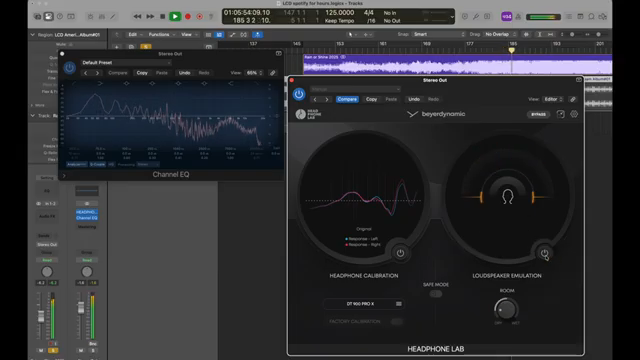Toggle Loudspeaker Emulation power button

tap(544, 253)
